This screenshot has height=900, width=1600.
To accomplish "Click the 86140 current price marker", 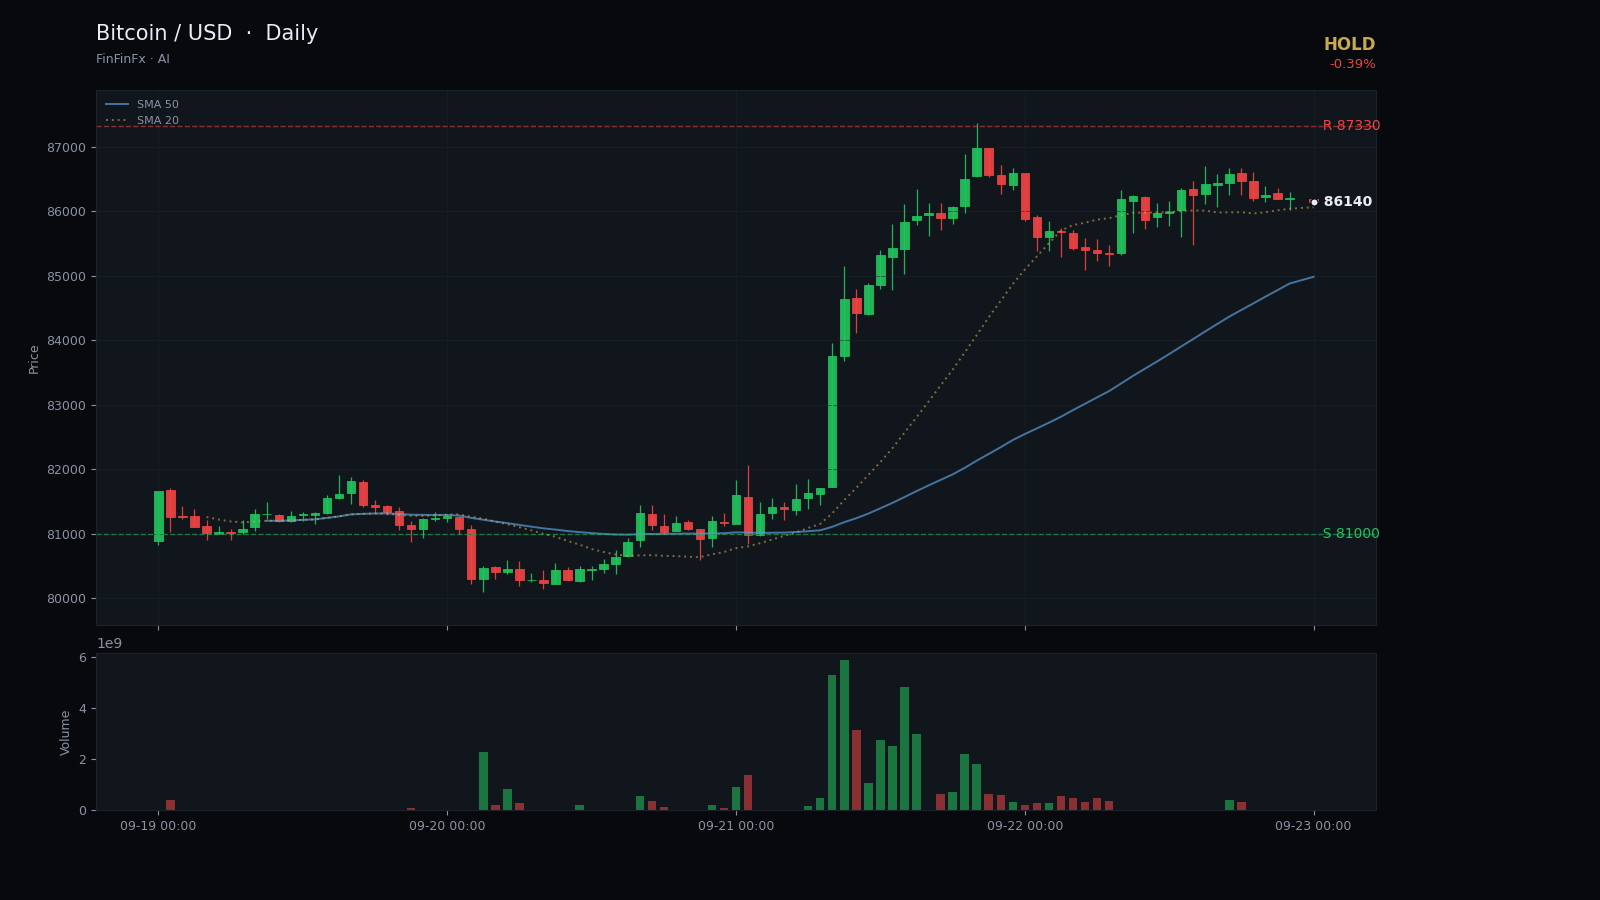I will click(1347, 202).
